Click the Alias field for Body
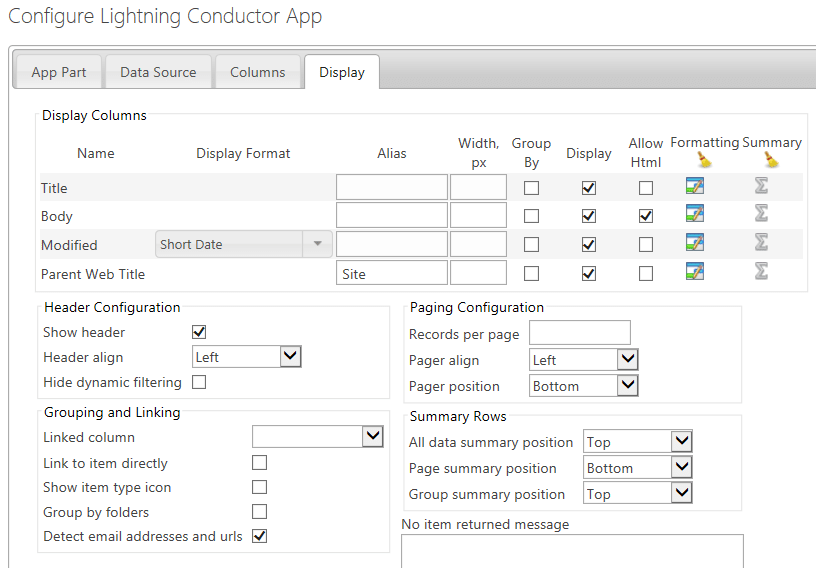 point(392,215)
